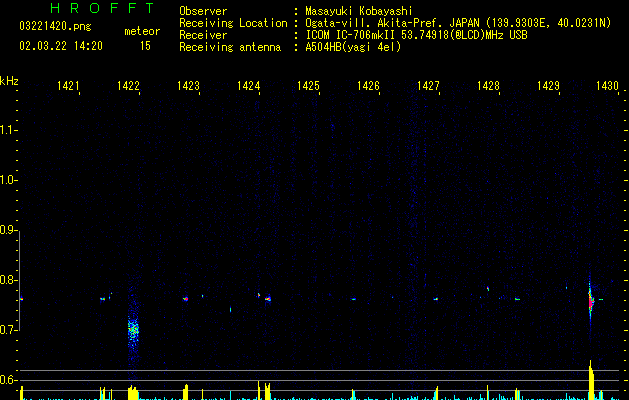Click the 1424 time axis marker
This screenshot has width=629, height=400.
click(248, 86)
